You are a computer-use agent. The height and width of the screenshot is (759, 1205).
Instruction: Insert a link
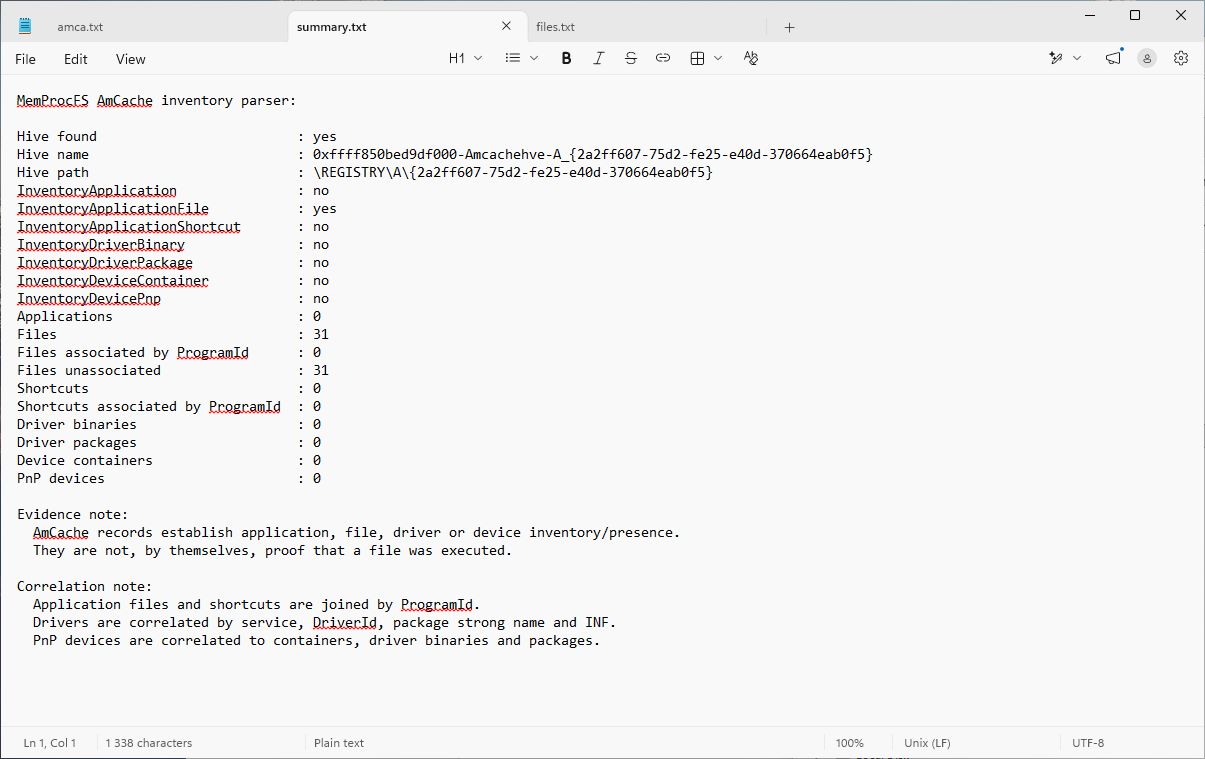[x=662, y=59]
